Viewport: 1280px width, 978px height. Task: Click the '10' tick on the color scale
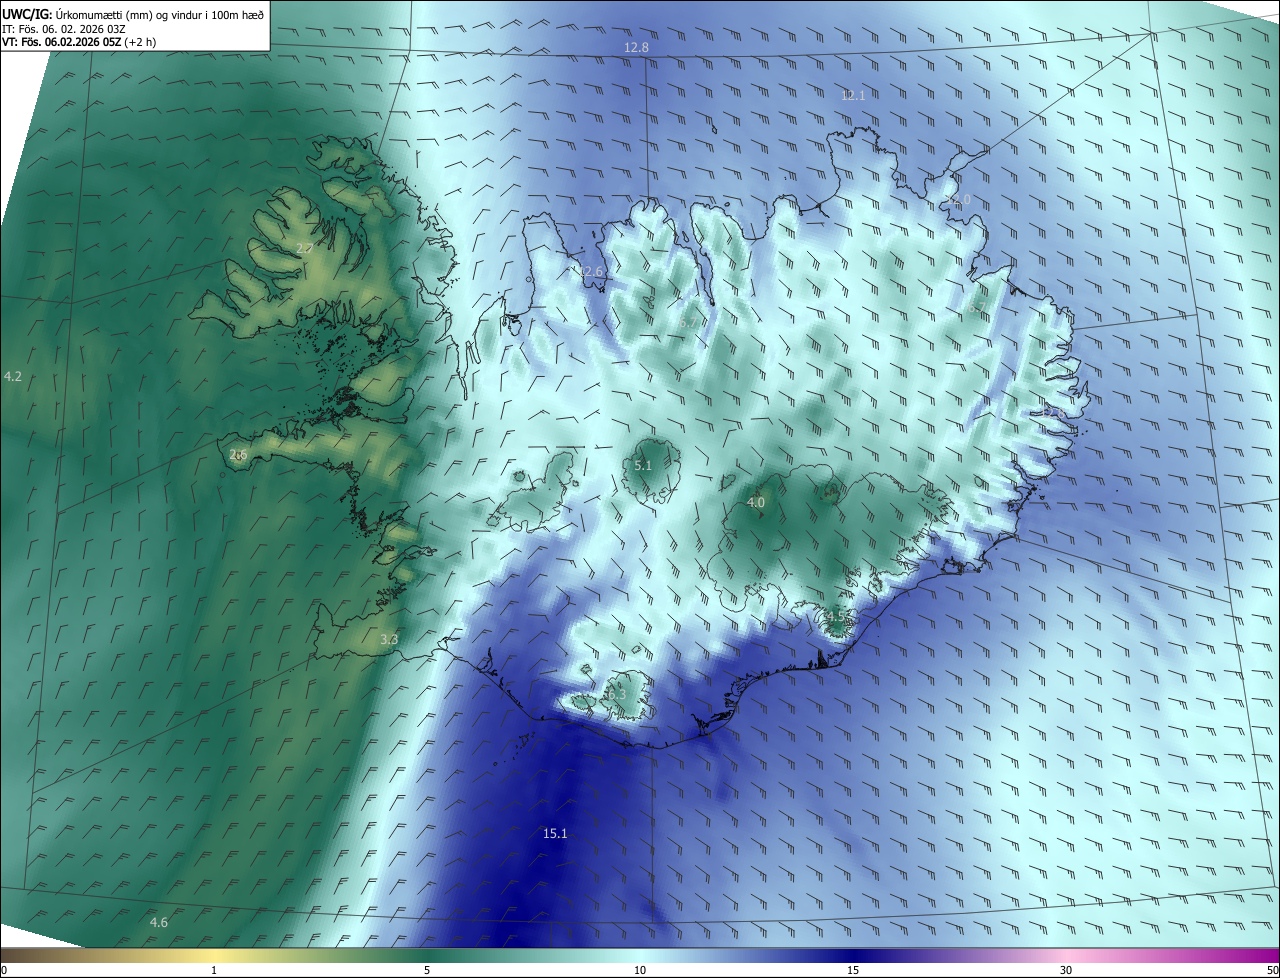click(640, 971)
